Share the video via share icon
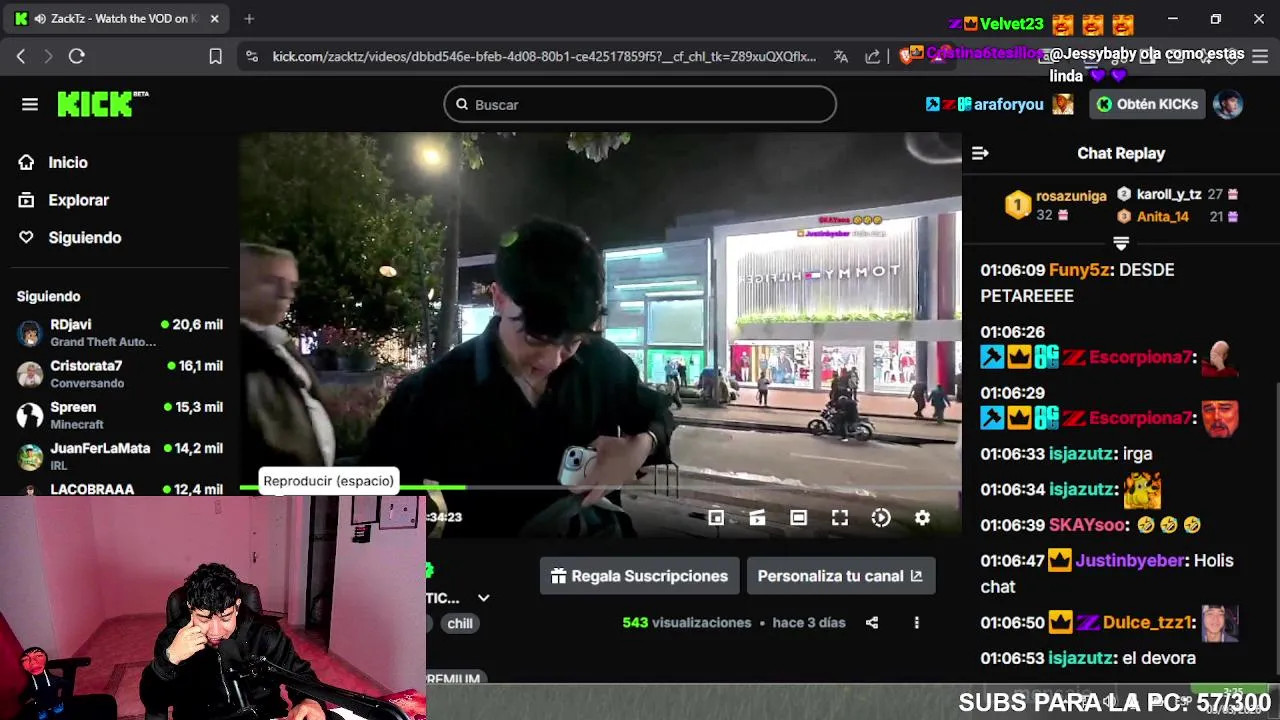 tap(872, 622)
